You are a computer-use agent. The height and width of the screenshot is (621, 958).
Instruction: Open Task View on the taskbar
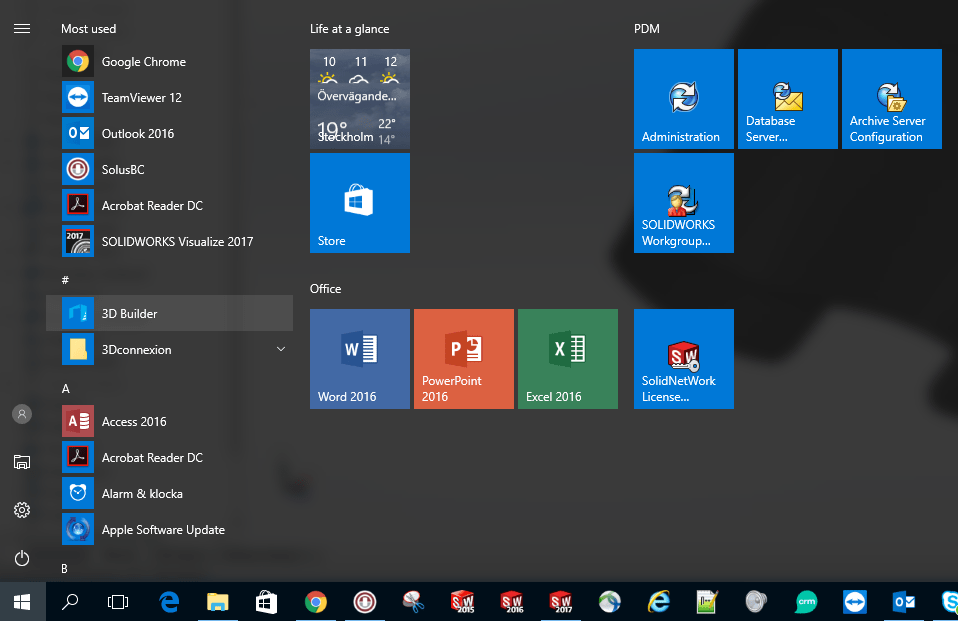118,601
